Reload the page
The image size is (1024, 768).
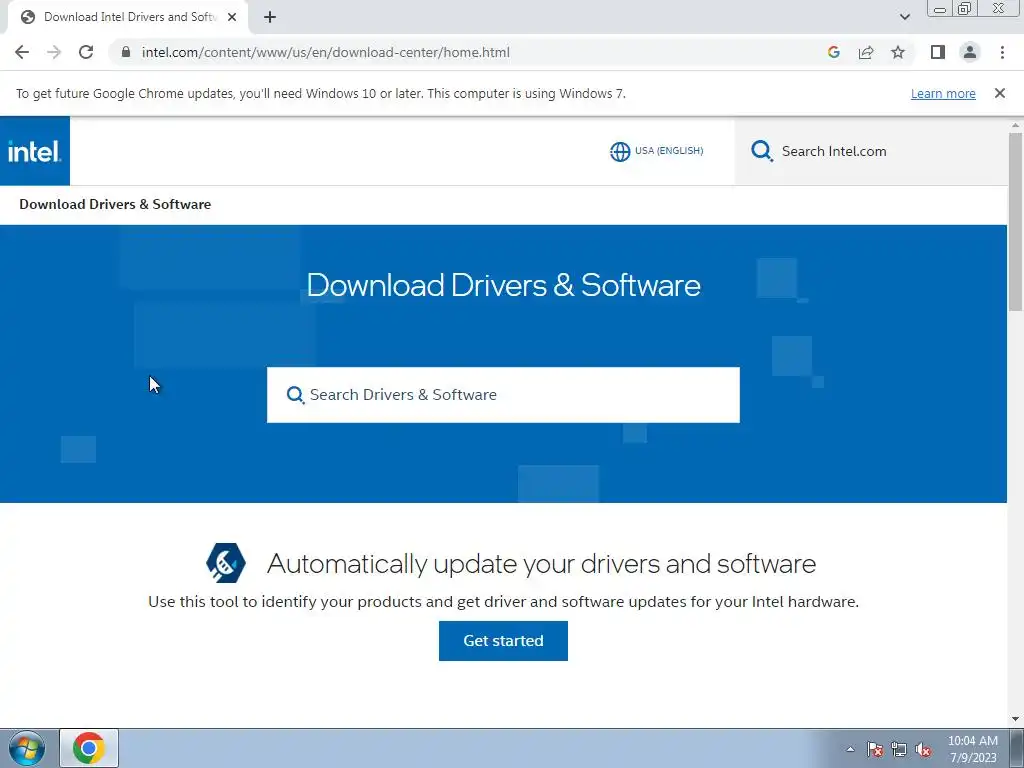coord(86,52)
